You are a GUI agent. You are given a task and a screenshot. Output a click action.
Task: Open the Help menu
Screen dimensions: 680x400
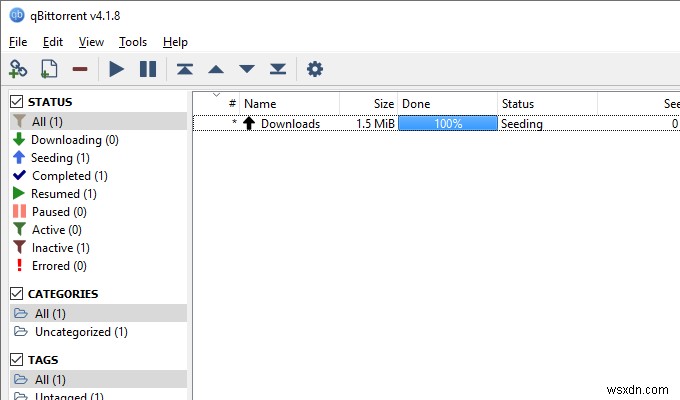175,42
